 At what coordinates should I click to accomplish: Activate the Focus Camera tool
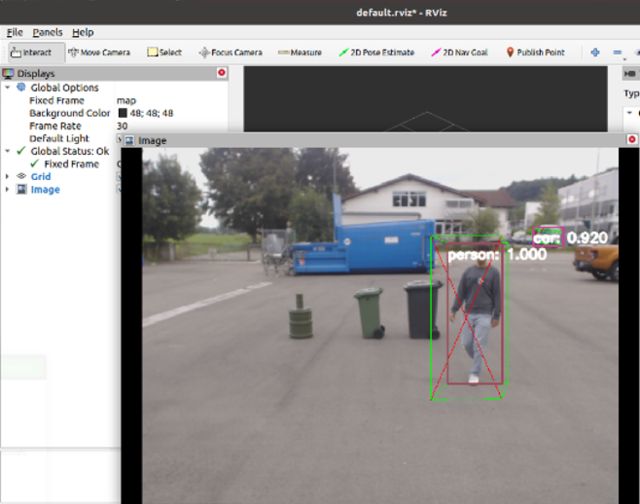(x=231, y=52)
